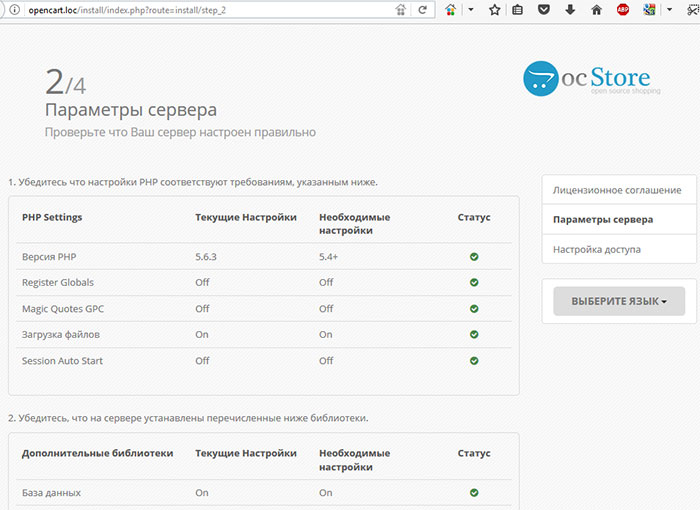Screen dimensions: 700x510
Task: Click the address bar URL field
Action: (x=200, y=10)
